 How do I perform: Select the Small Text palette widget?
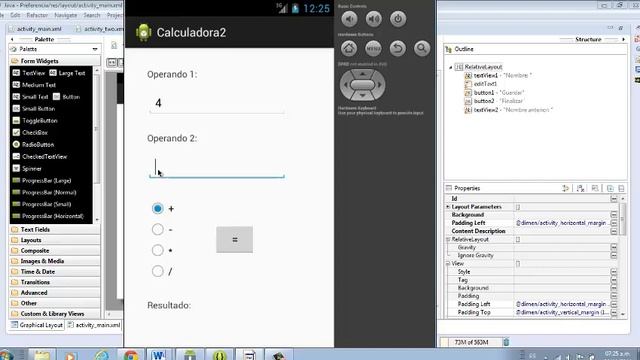pyautogui.click(x=31, y=97)
